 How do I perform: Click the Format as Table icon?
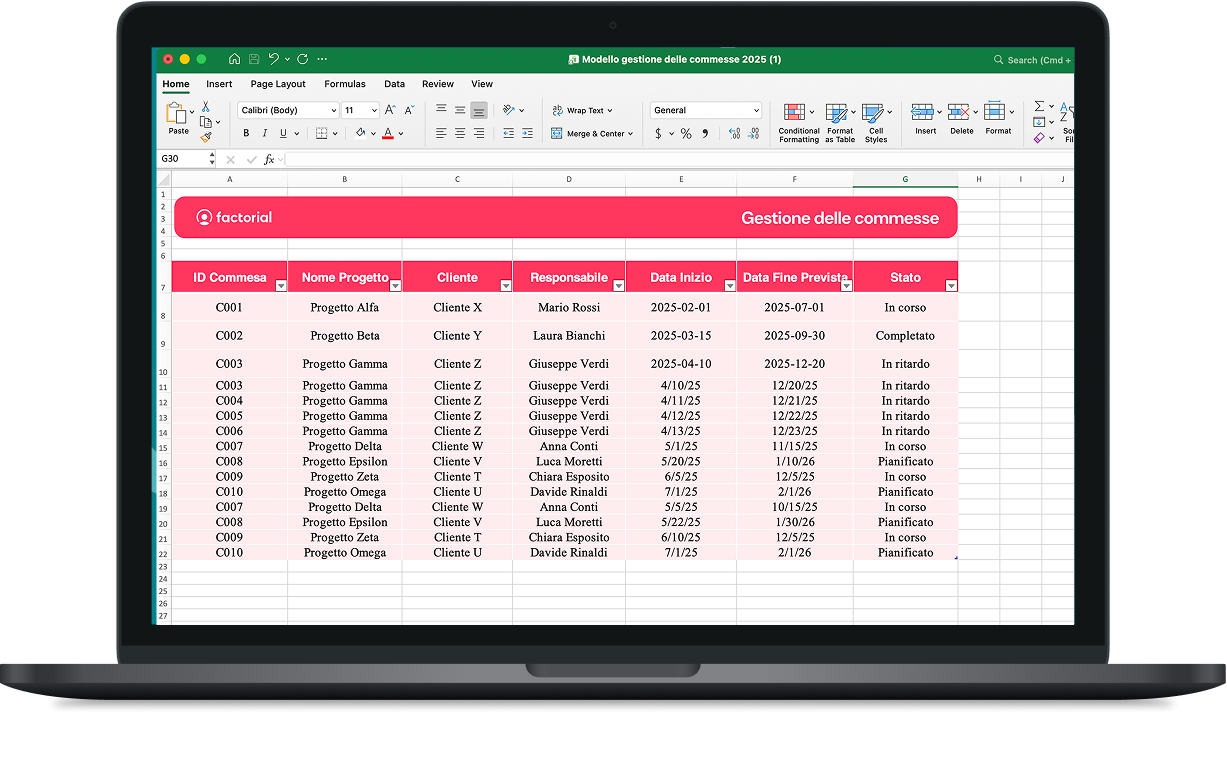point(839,120)
